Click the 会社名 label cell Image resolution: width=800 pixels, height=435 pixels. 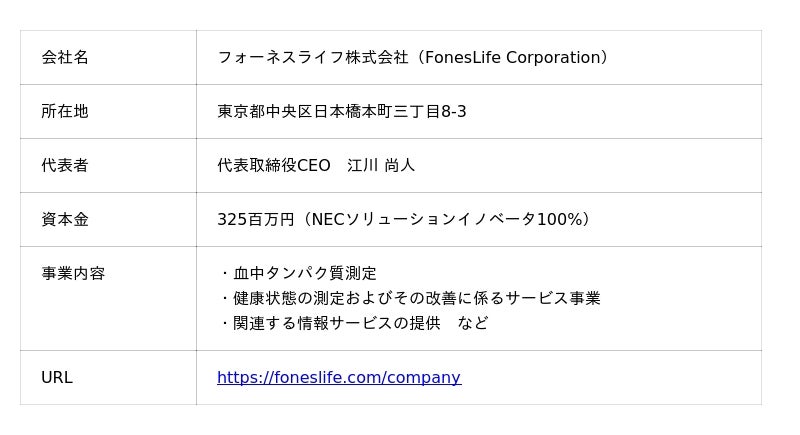(x=65, y=58)
